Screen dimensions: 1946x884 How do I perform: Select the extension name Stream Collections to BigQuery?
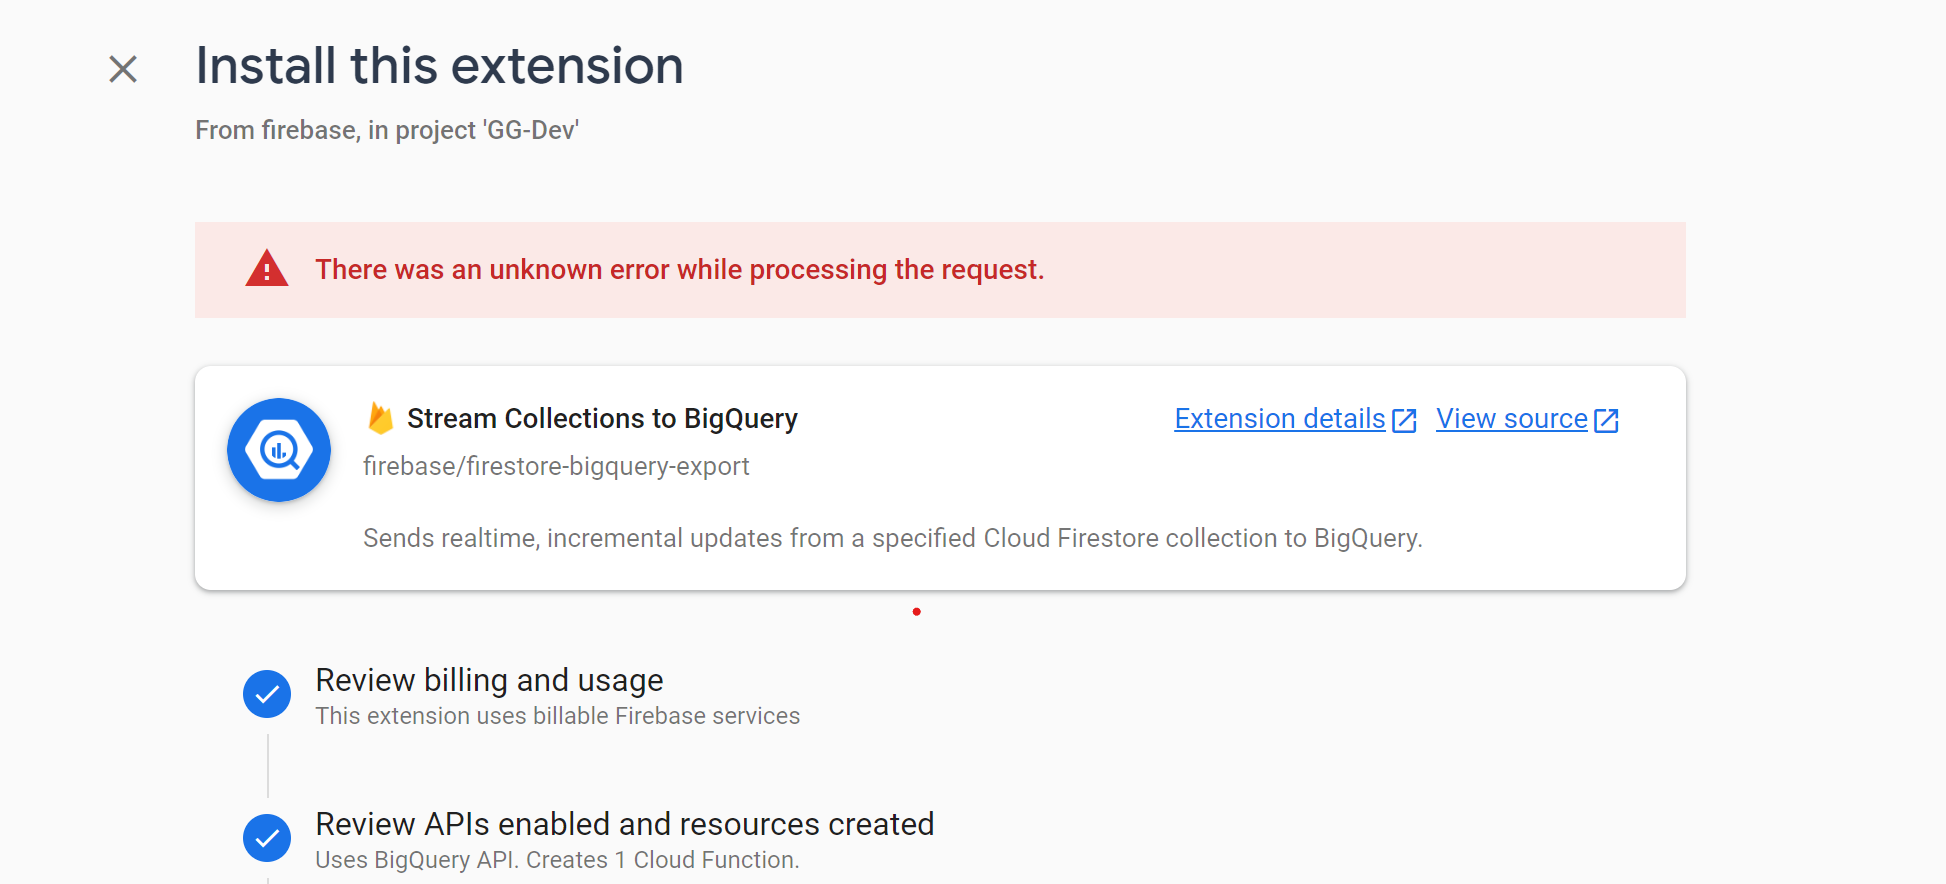click(x=602, y=418)
